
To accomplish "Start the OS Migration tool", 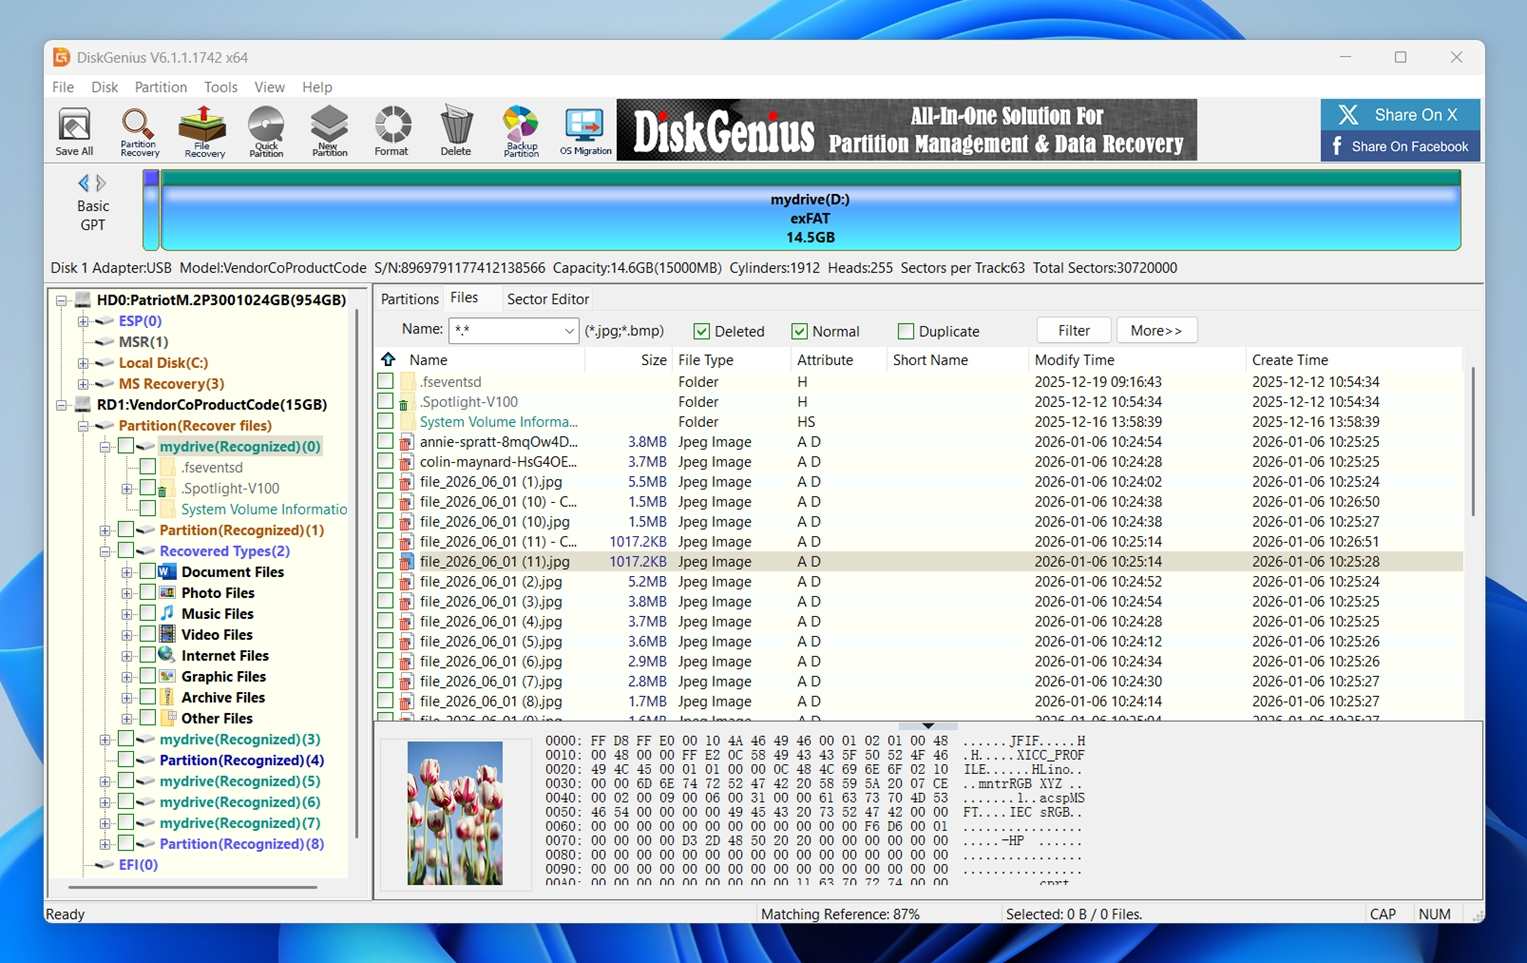I will pyautogui.click(x=585, y=132).
